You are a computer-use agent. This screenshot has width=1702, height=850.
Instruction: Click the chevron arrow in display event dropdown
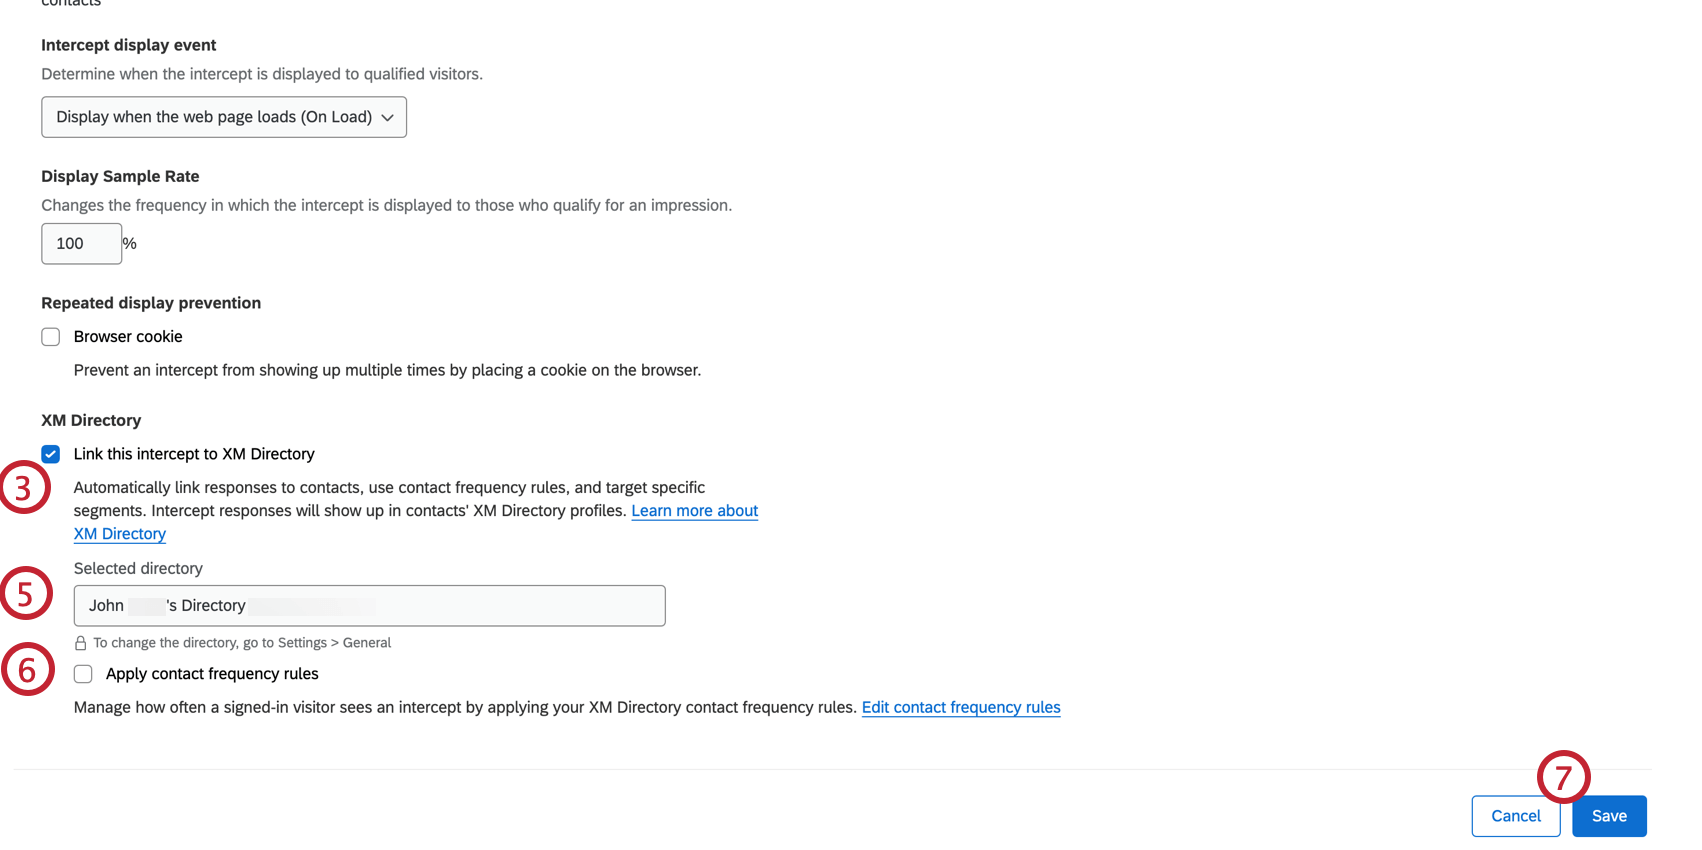[x=388, y=117]
